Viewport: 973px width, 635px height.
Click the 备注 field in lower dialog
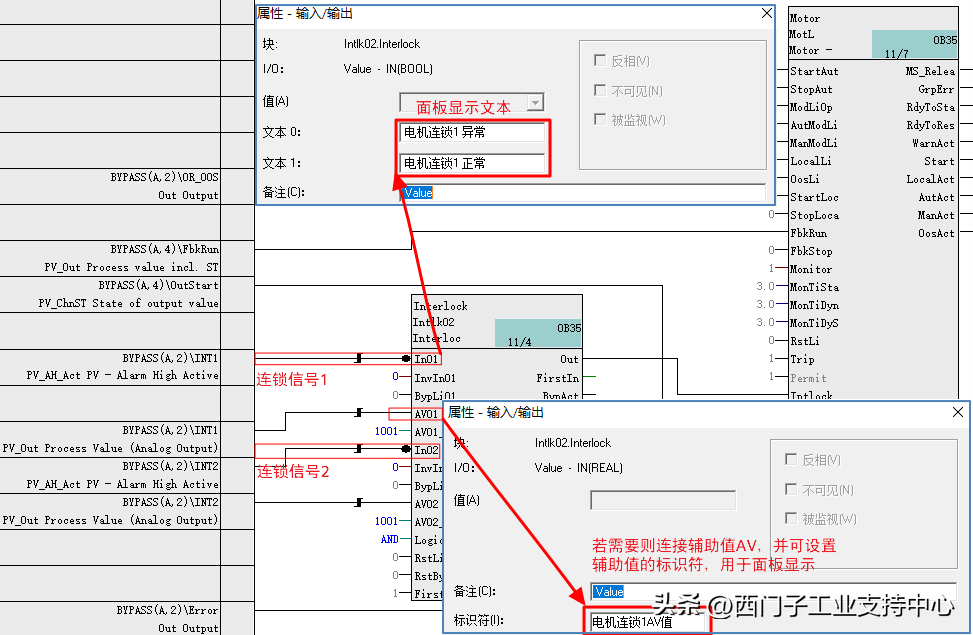pyautogui.click(x=770, y=591)
